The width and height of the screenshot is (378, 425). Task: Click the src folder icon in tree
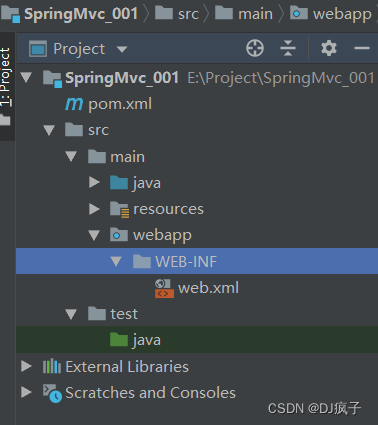(74, 130)
